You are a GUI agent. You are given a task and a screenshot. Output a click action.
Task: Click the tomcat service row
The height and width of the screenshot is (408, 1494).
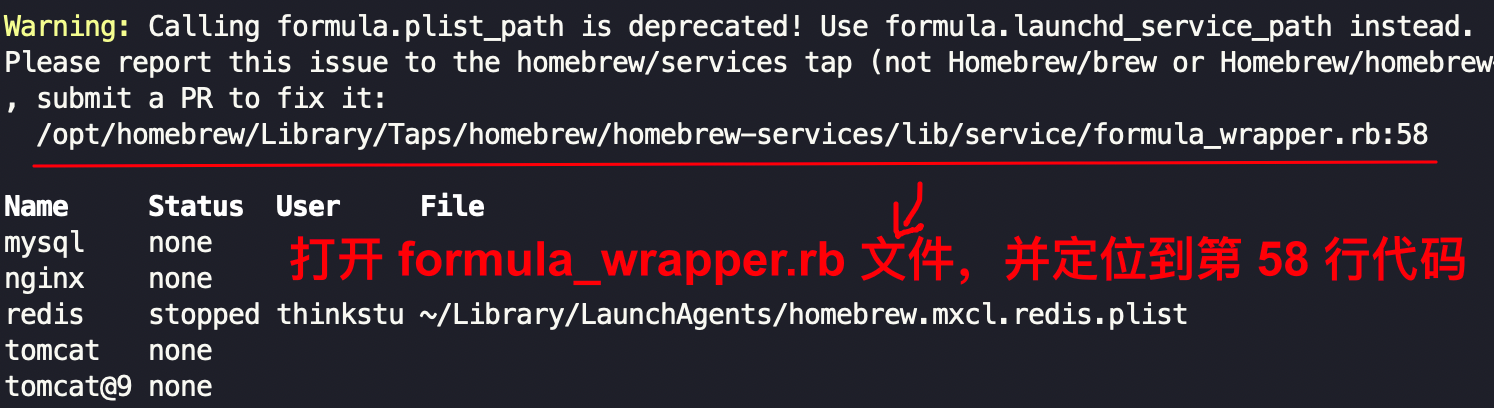(x=108, y=351)
